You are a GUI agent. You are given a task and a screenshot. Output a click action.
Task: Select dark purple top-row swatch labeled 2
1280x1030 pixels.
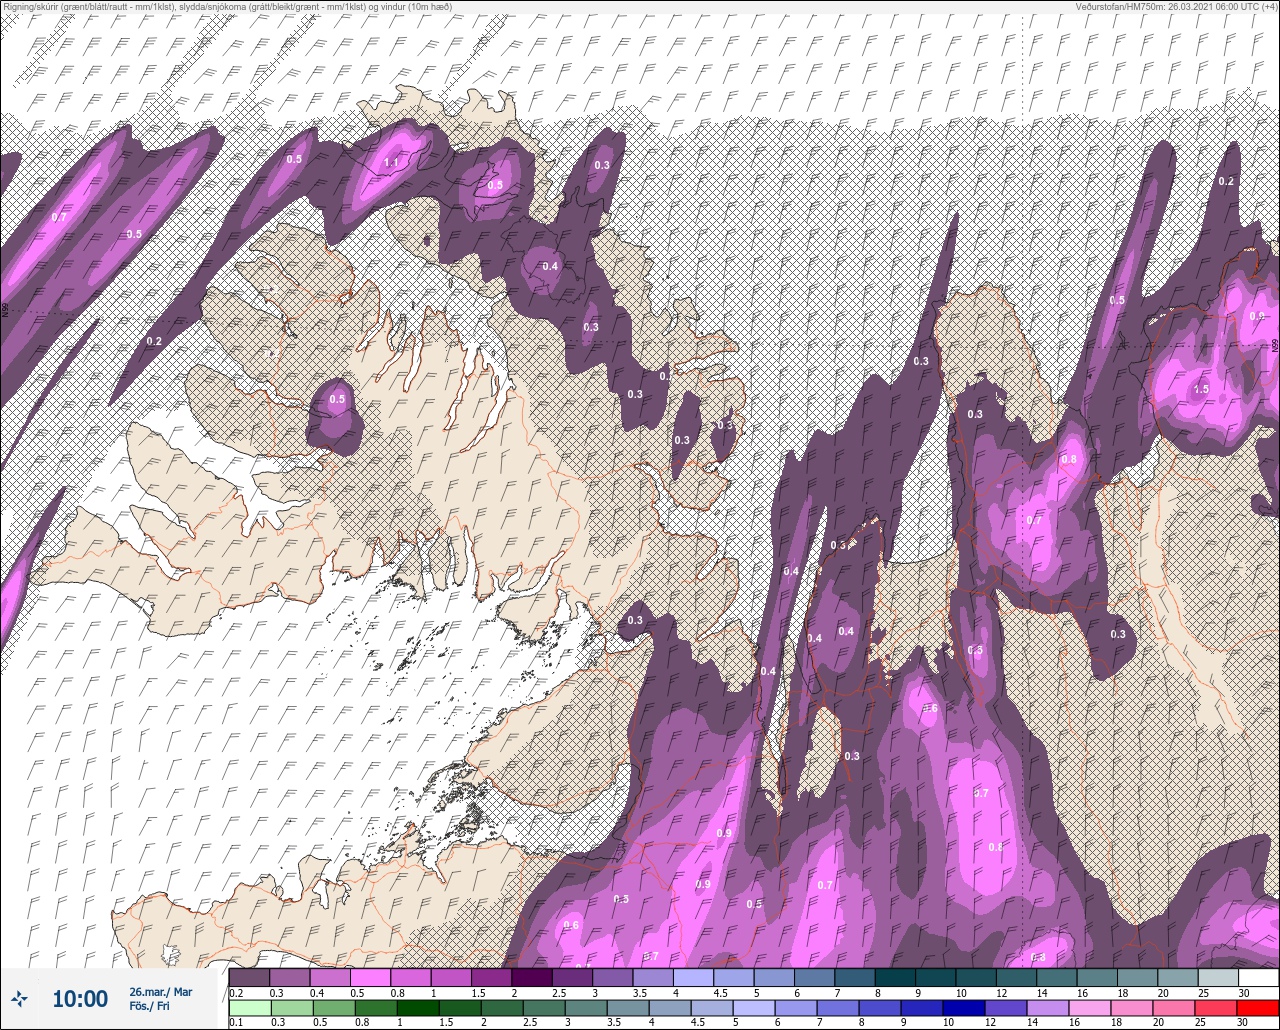tap(532, 977)
